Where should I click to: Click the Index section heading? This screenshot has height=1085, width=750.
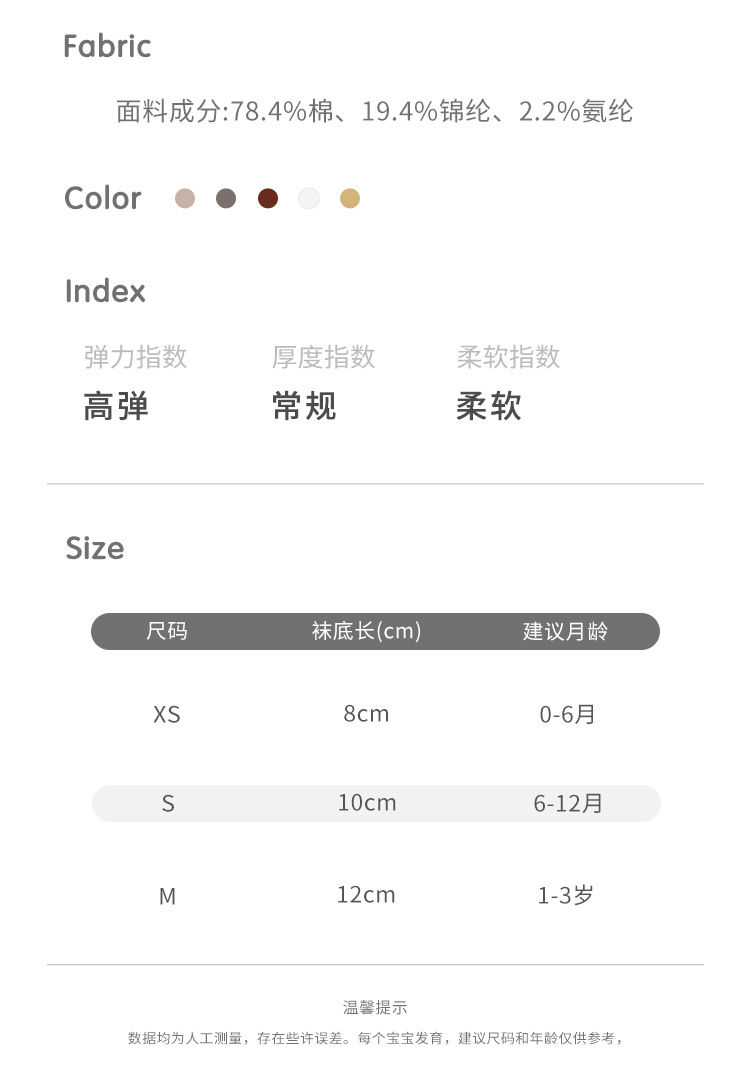tap(105, 291)
